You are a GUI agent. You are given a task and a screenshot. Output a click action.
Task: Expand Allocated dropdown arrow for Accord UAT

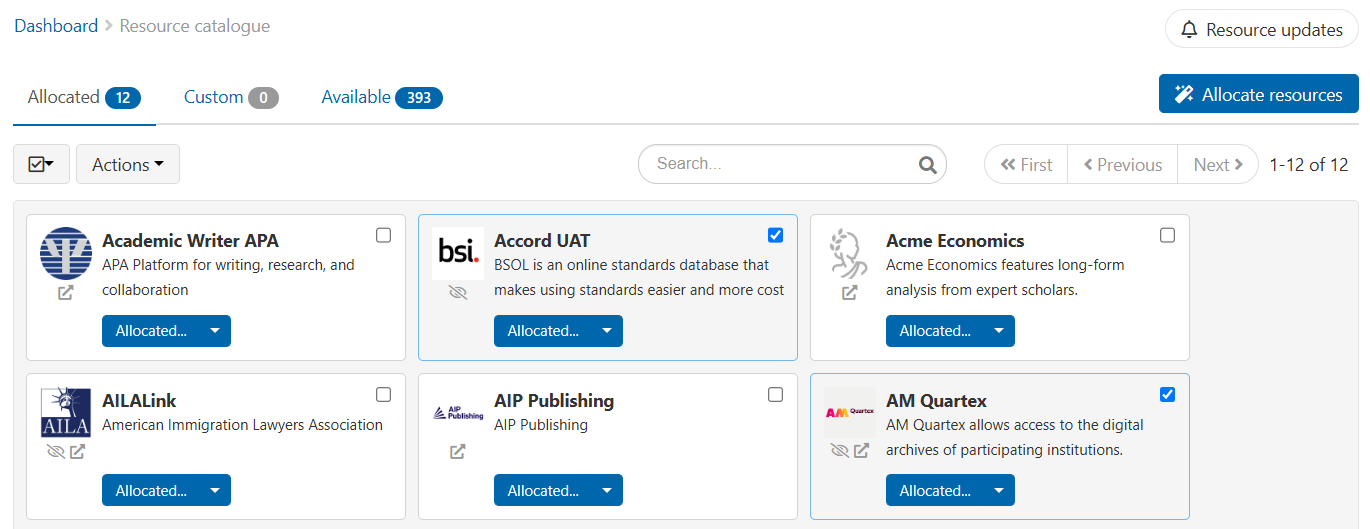click(607, 331)
